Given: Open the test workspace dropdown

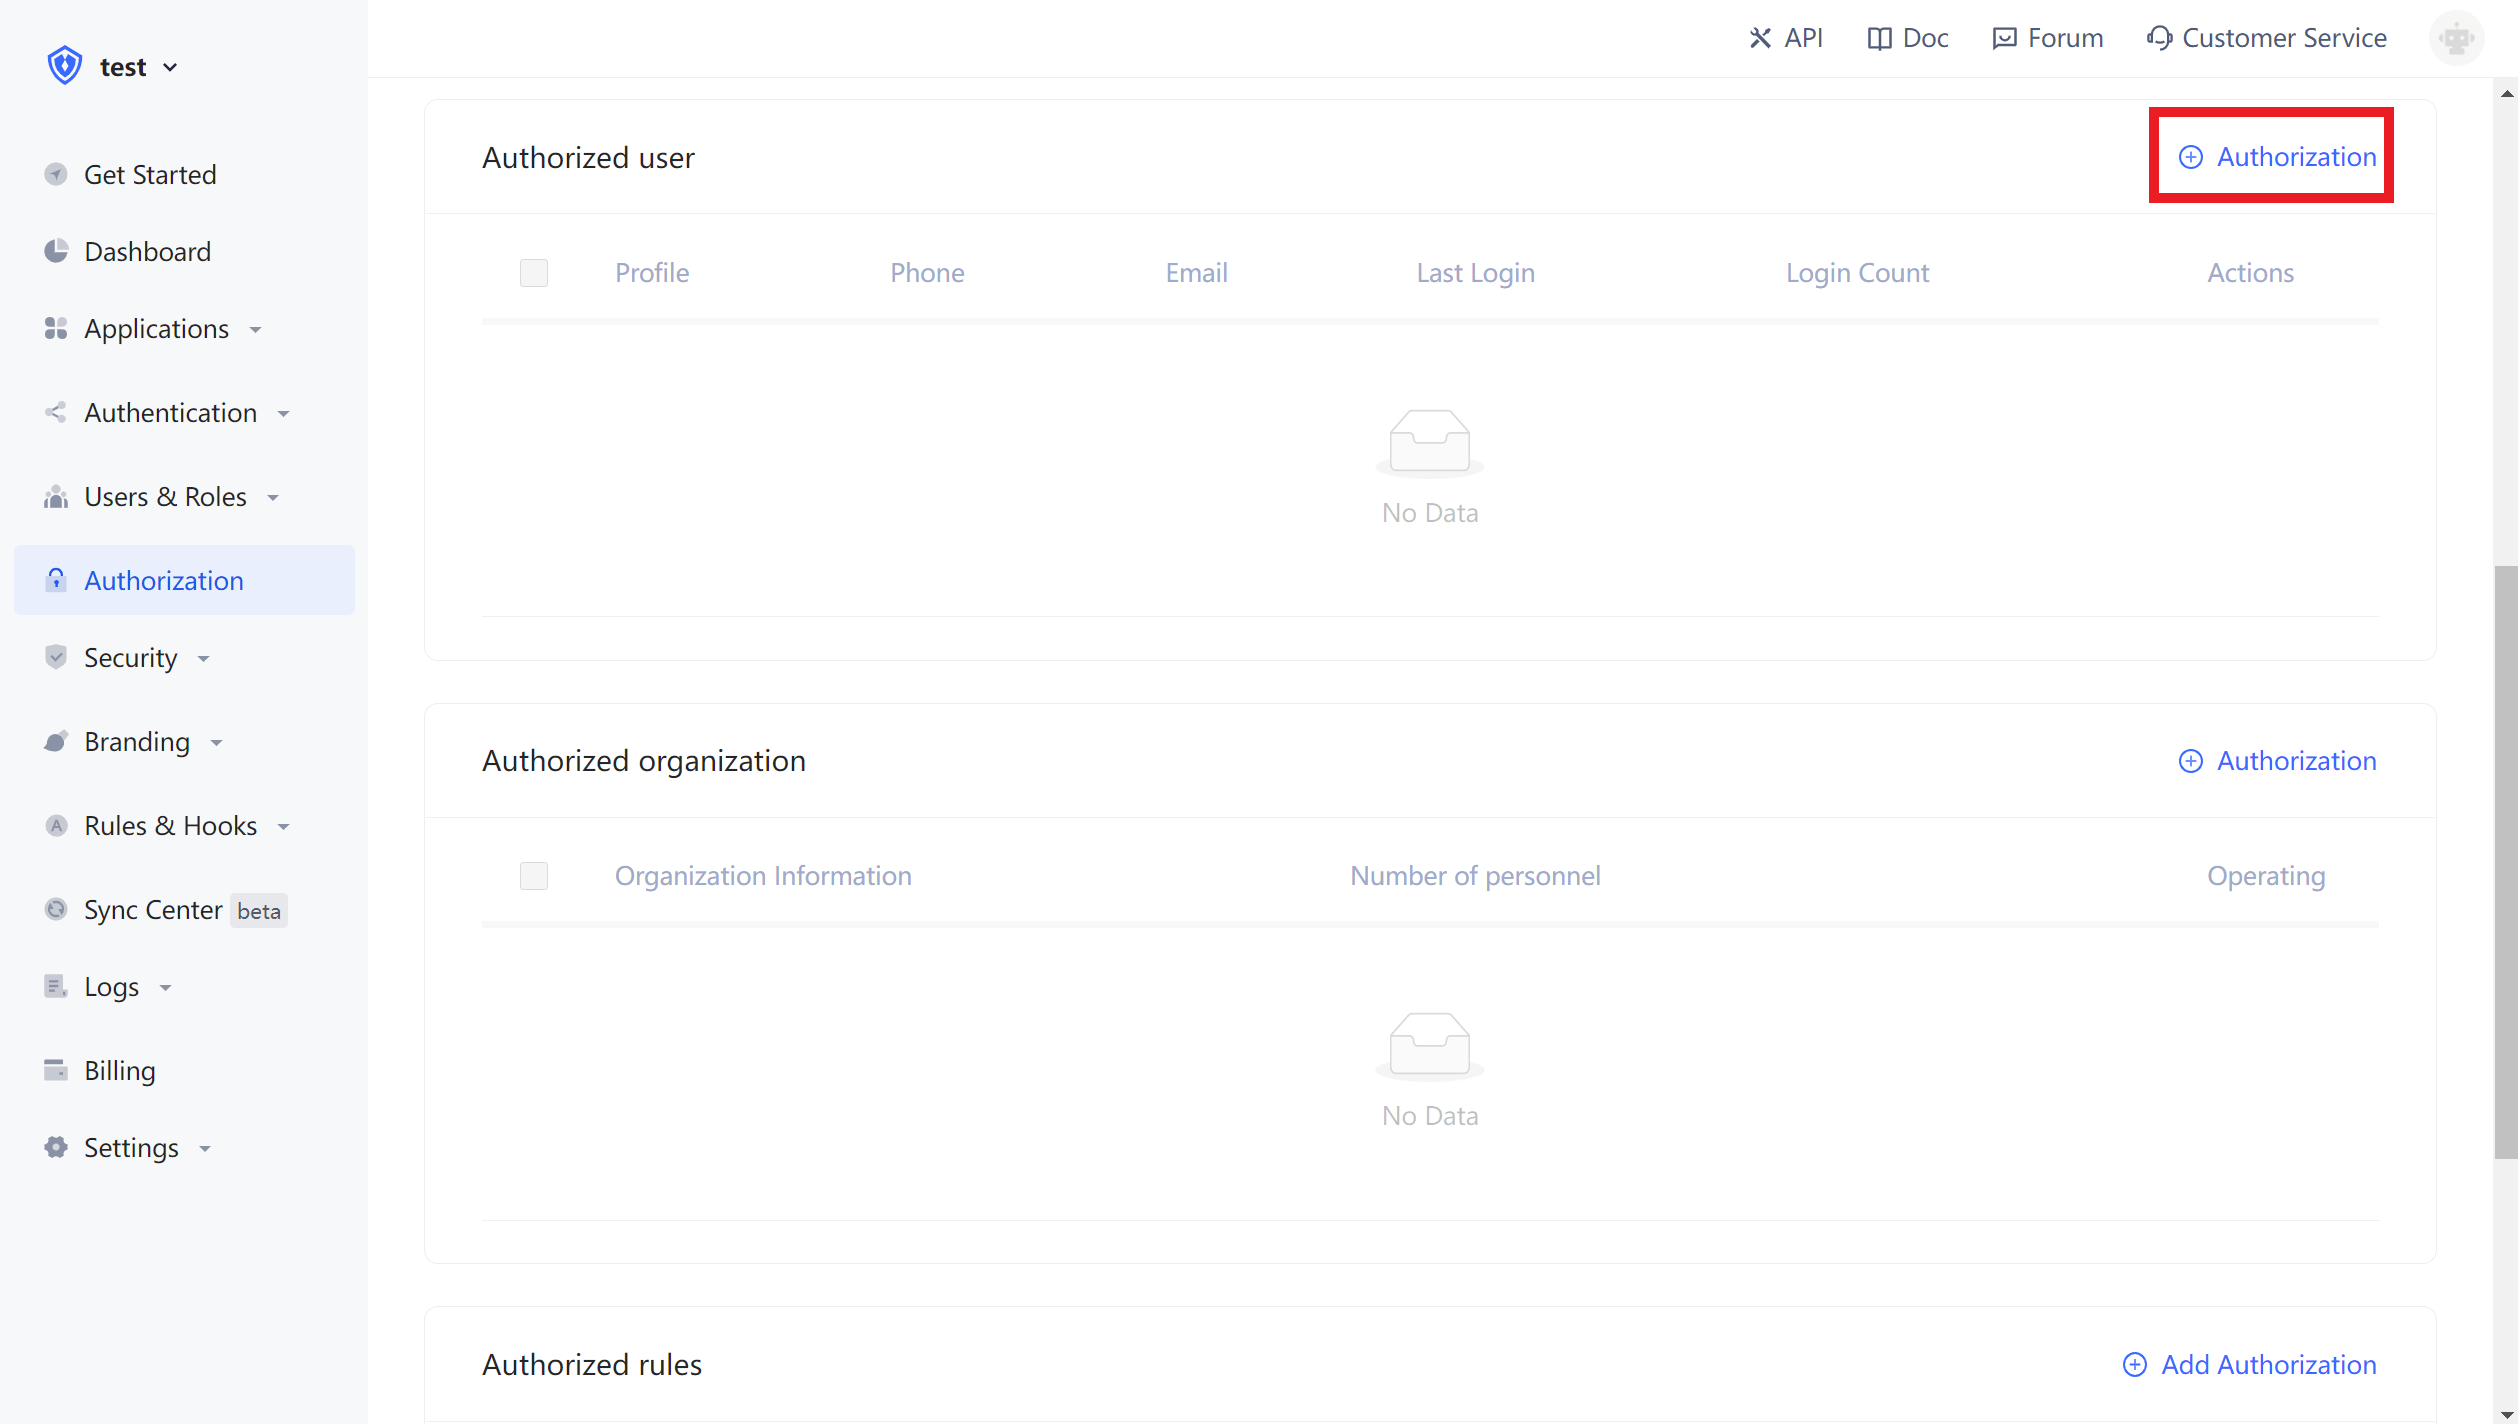Looking at the screenshot, I should pyautogui.click(x=138, y=67).
